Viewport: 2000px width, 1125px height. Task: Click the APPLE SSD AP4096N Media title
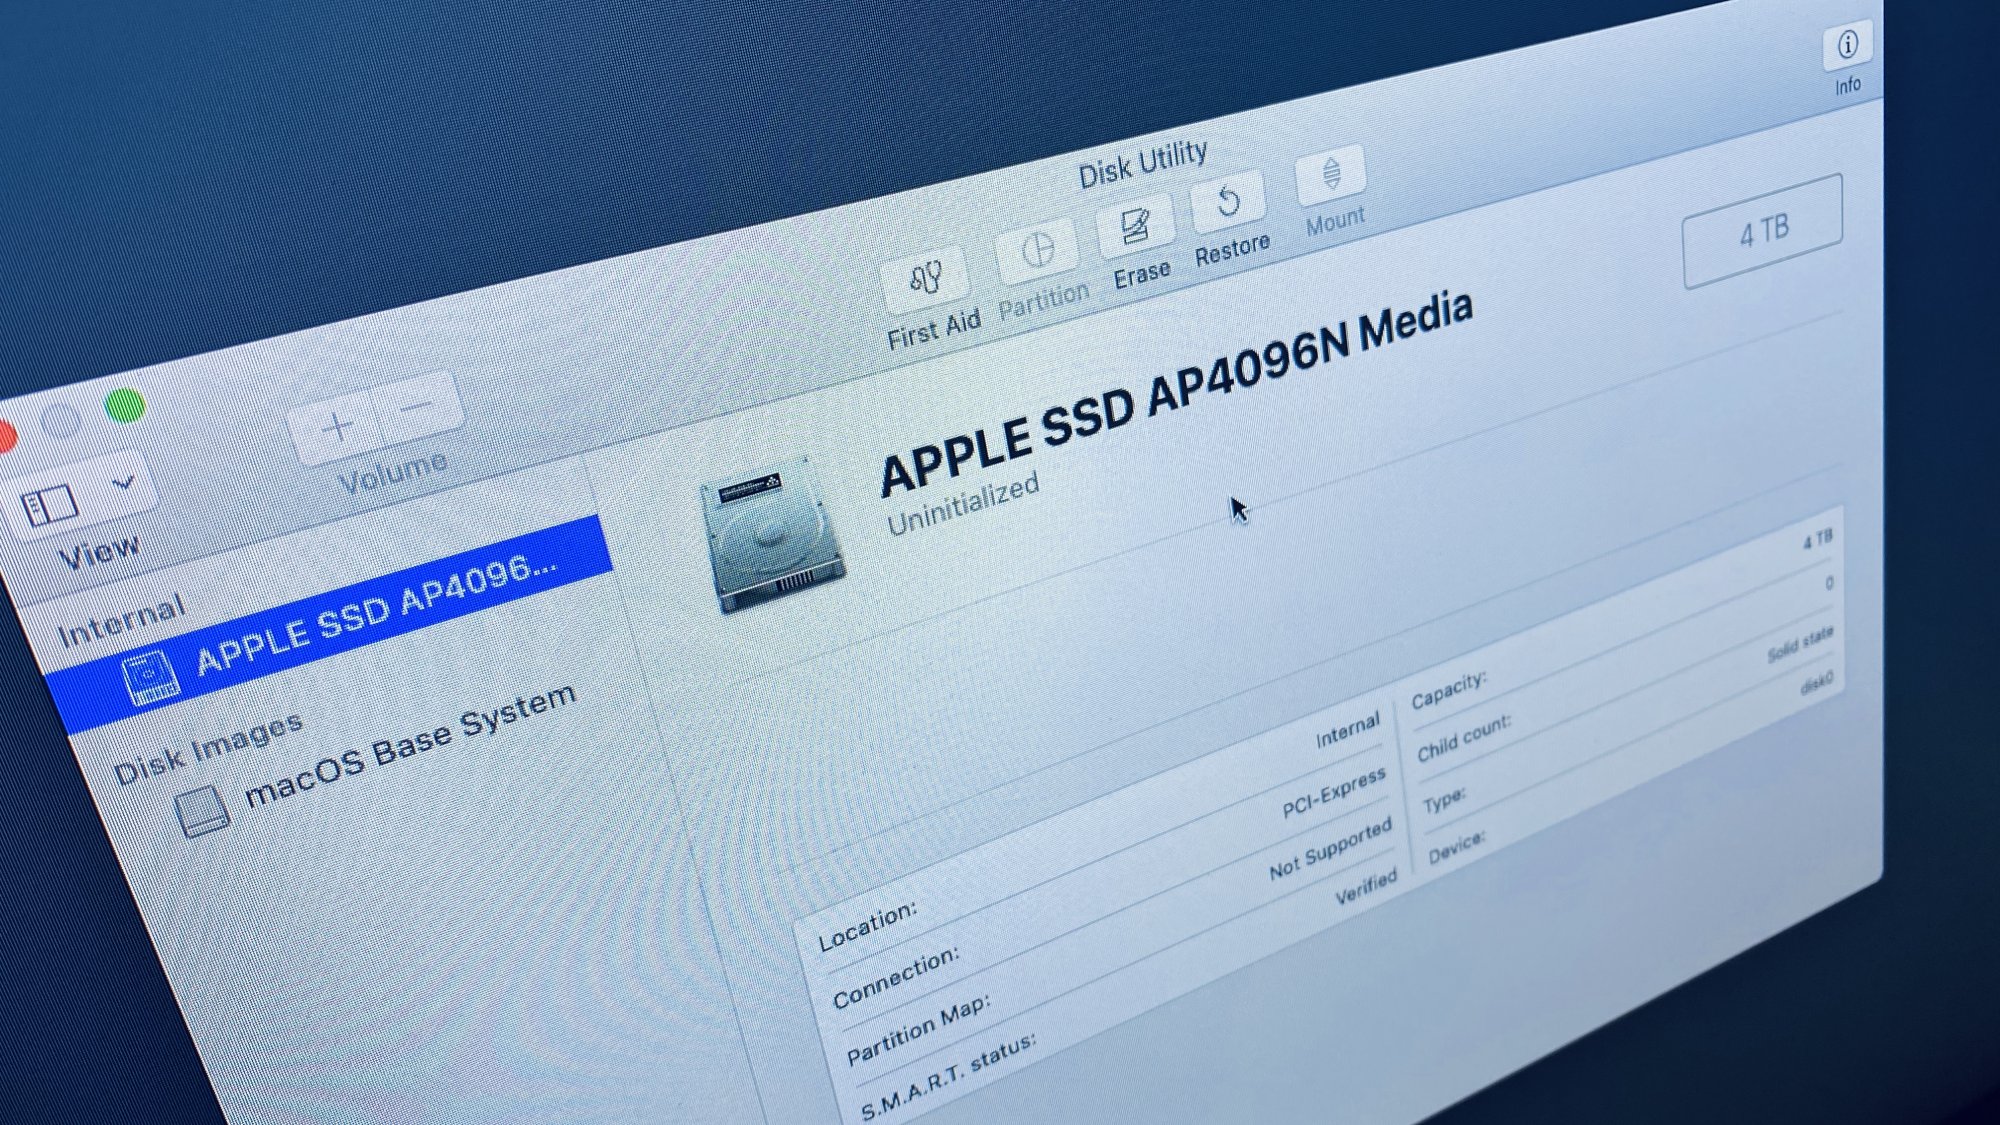click(x=1175, y=392)
